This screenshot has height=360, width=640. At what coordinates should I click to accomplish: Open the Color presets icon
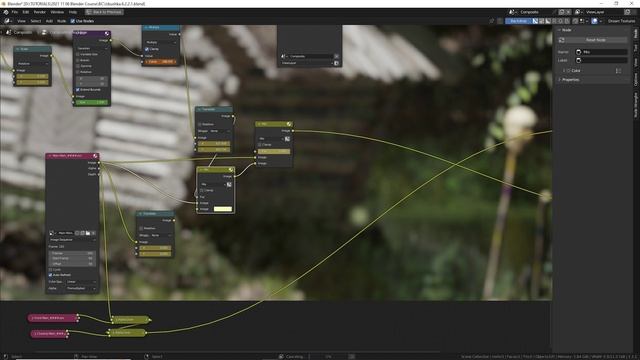(x=618, y=71)
